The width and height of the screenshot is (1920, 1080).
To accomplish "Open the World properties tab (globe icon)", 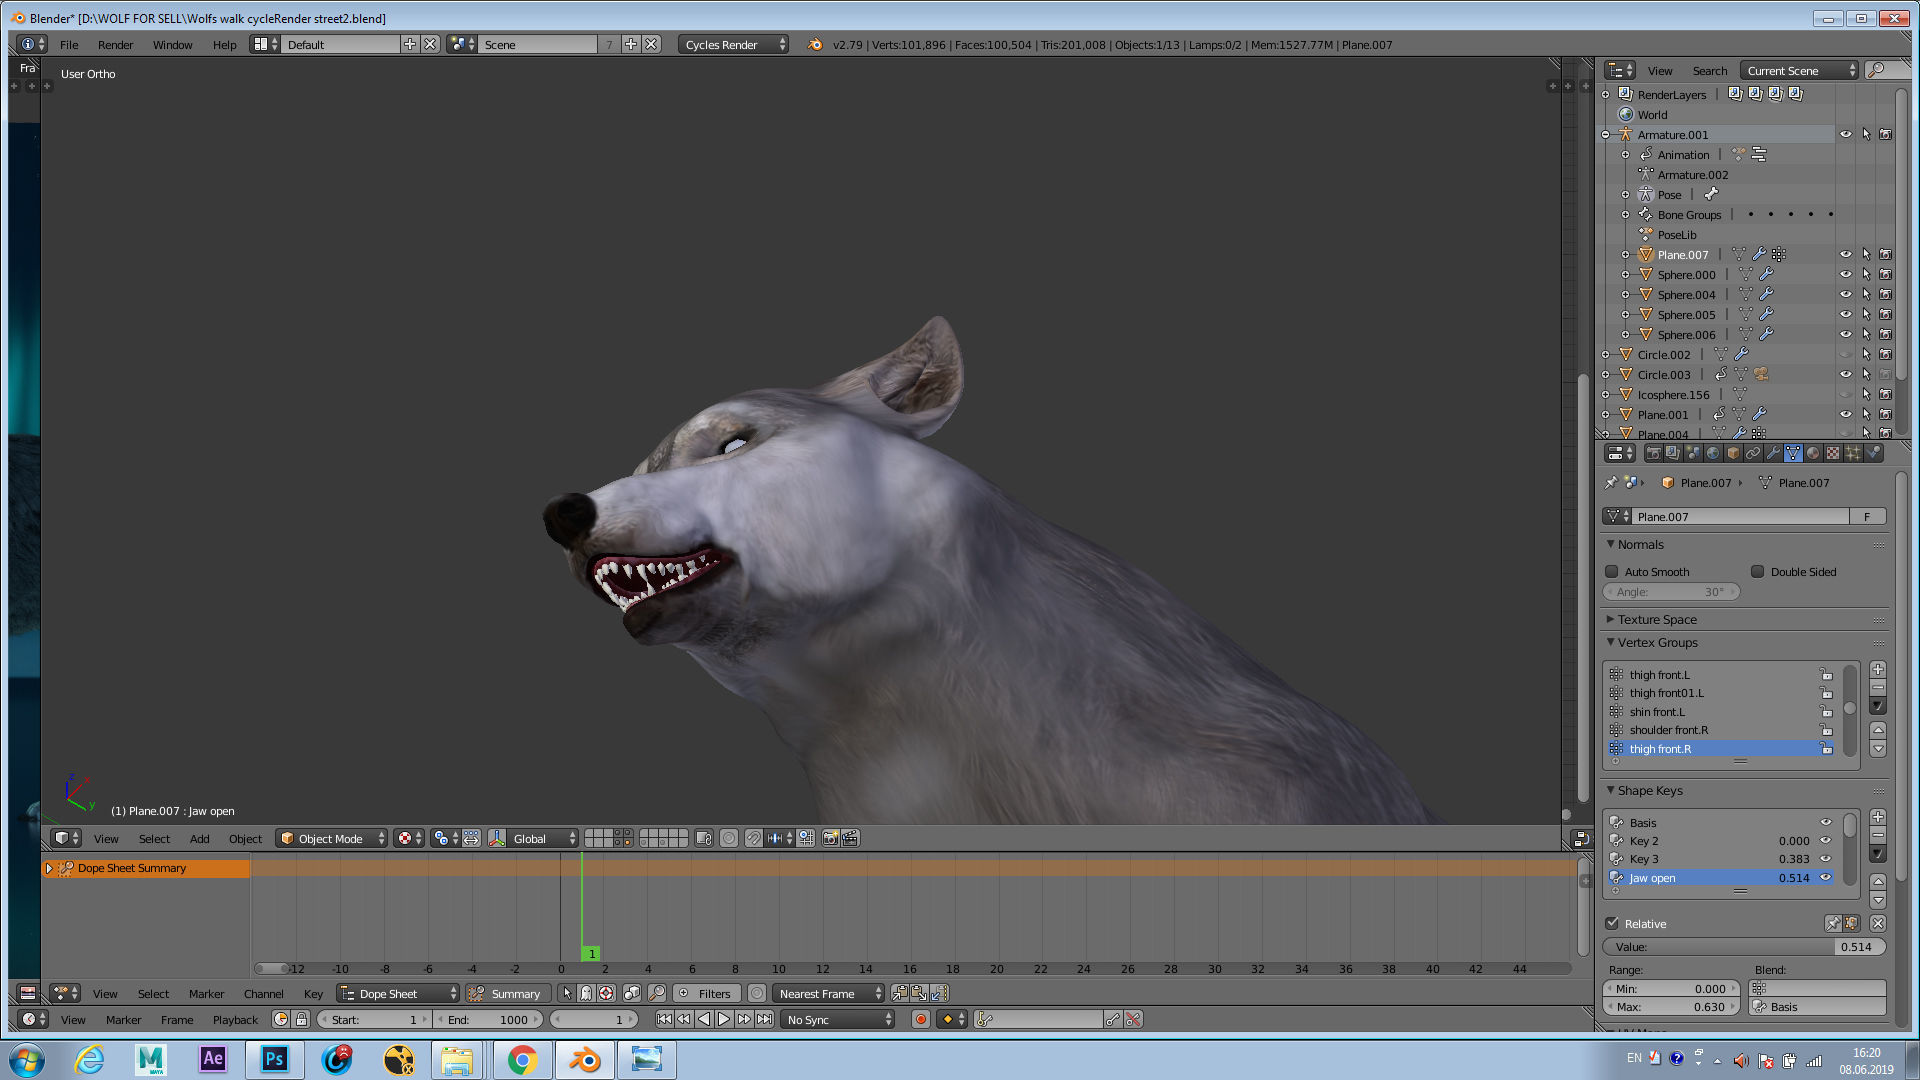I will [x=1713, y=453].
